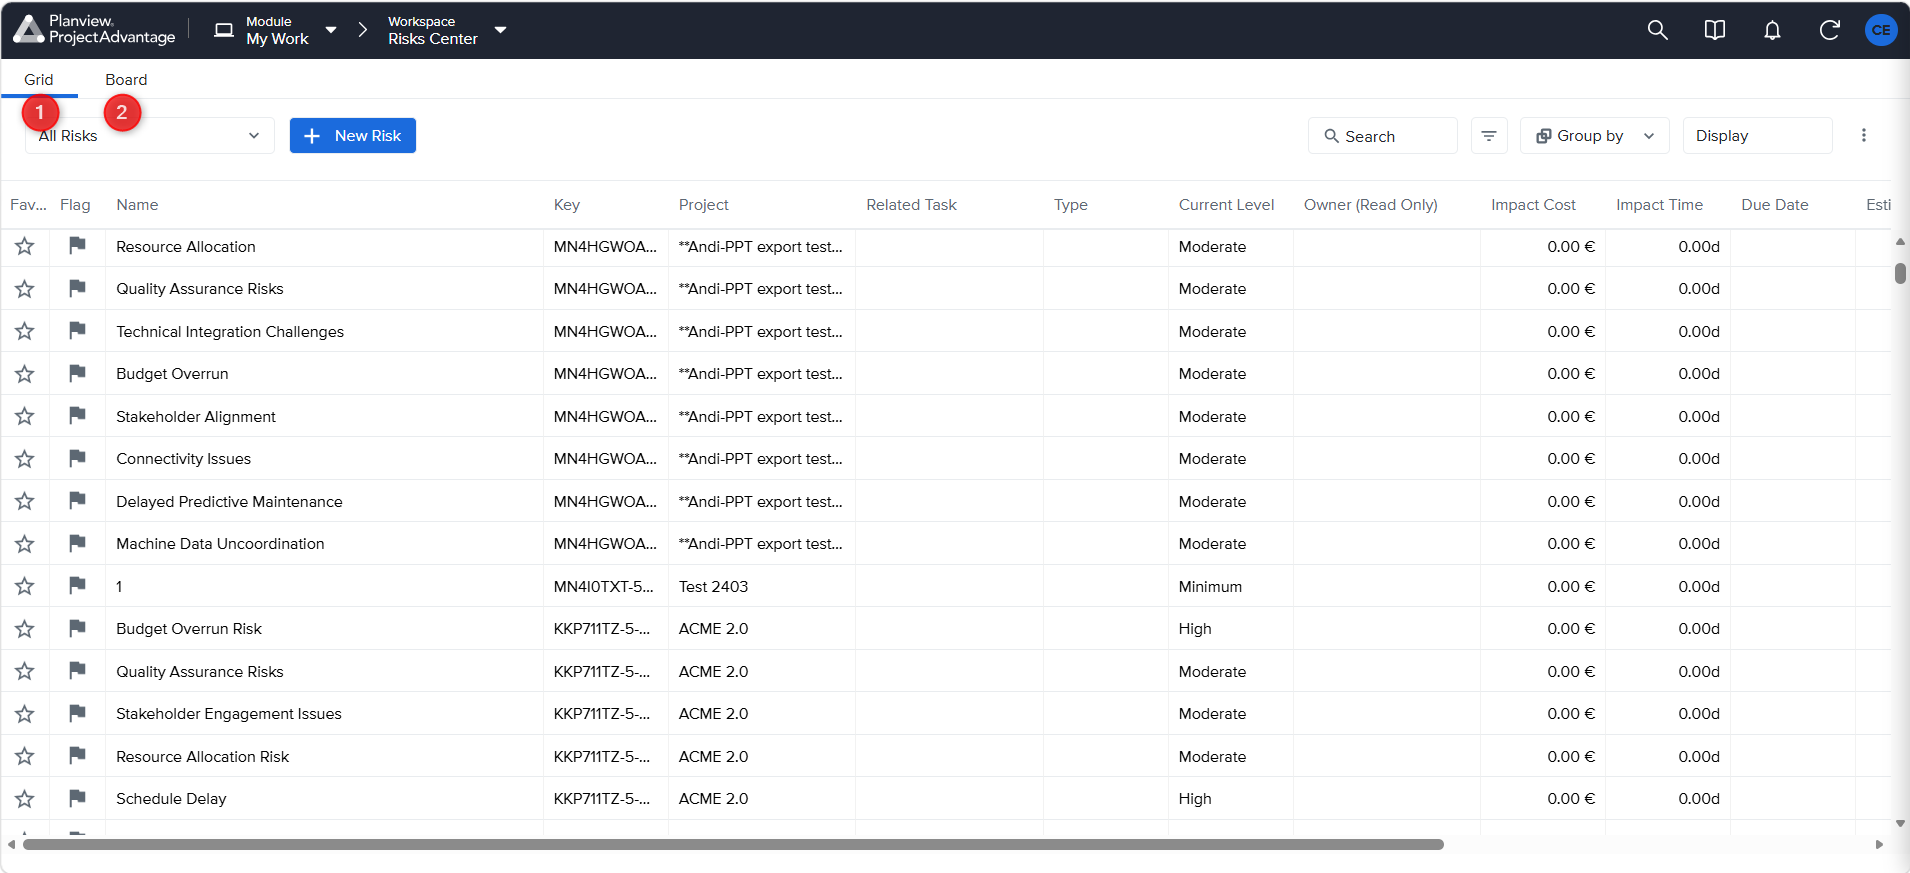Flag the Technical Integration Challenges risk
Image resolution: width=1910 pixels, height=873 pixels.
77,330
